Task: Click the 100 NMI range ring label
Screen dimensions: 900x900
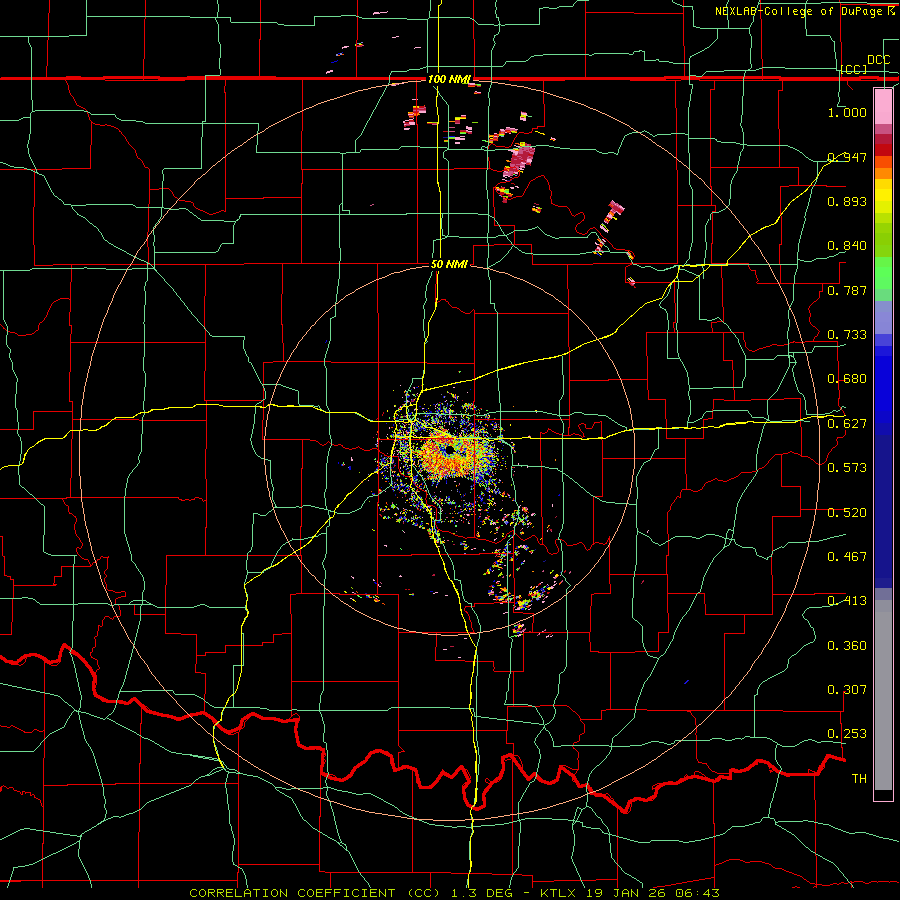Action: pos(449,79)
